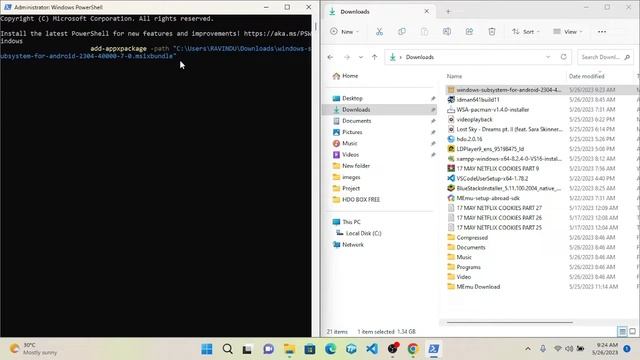Viewport: 640px width, 360px height.
Task: Select WSA-pacman-v1.4.0-installer file
Action: tap(493, 110)
